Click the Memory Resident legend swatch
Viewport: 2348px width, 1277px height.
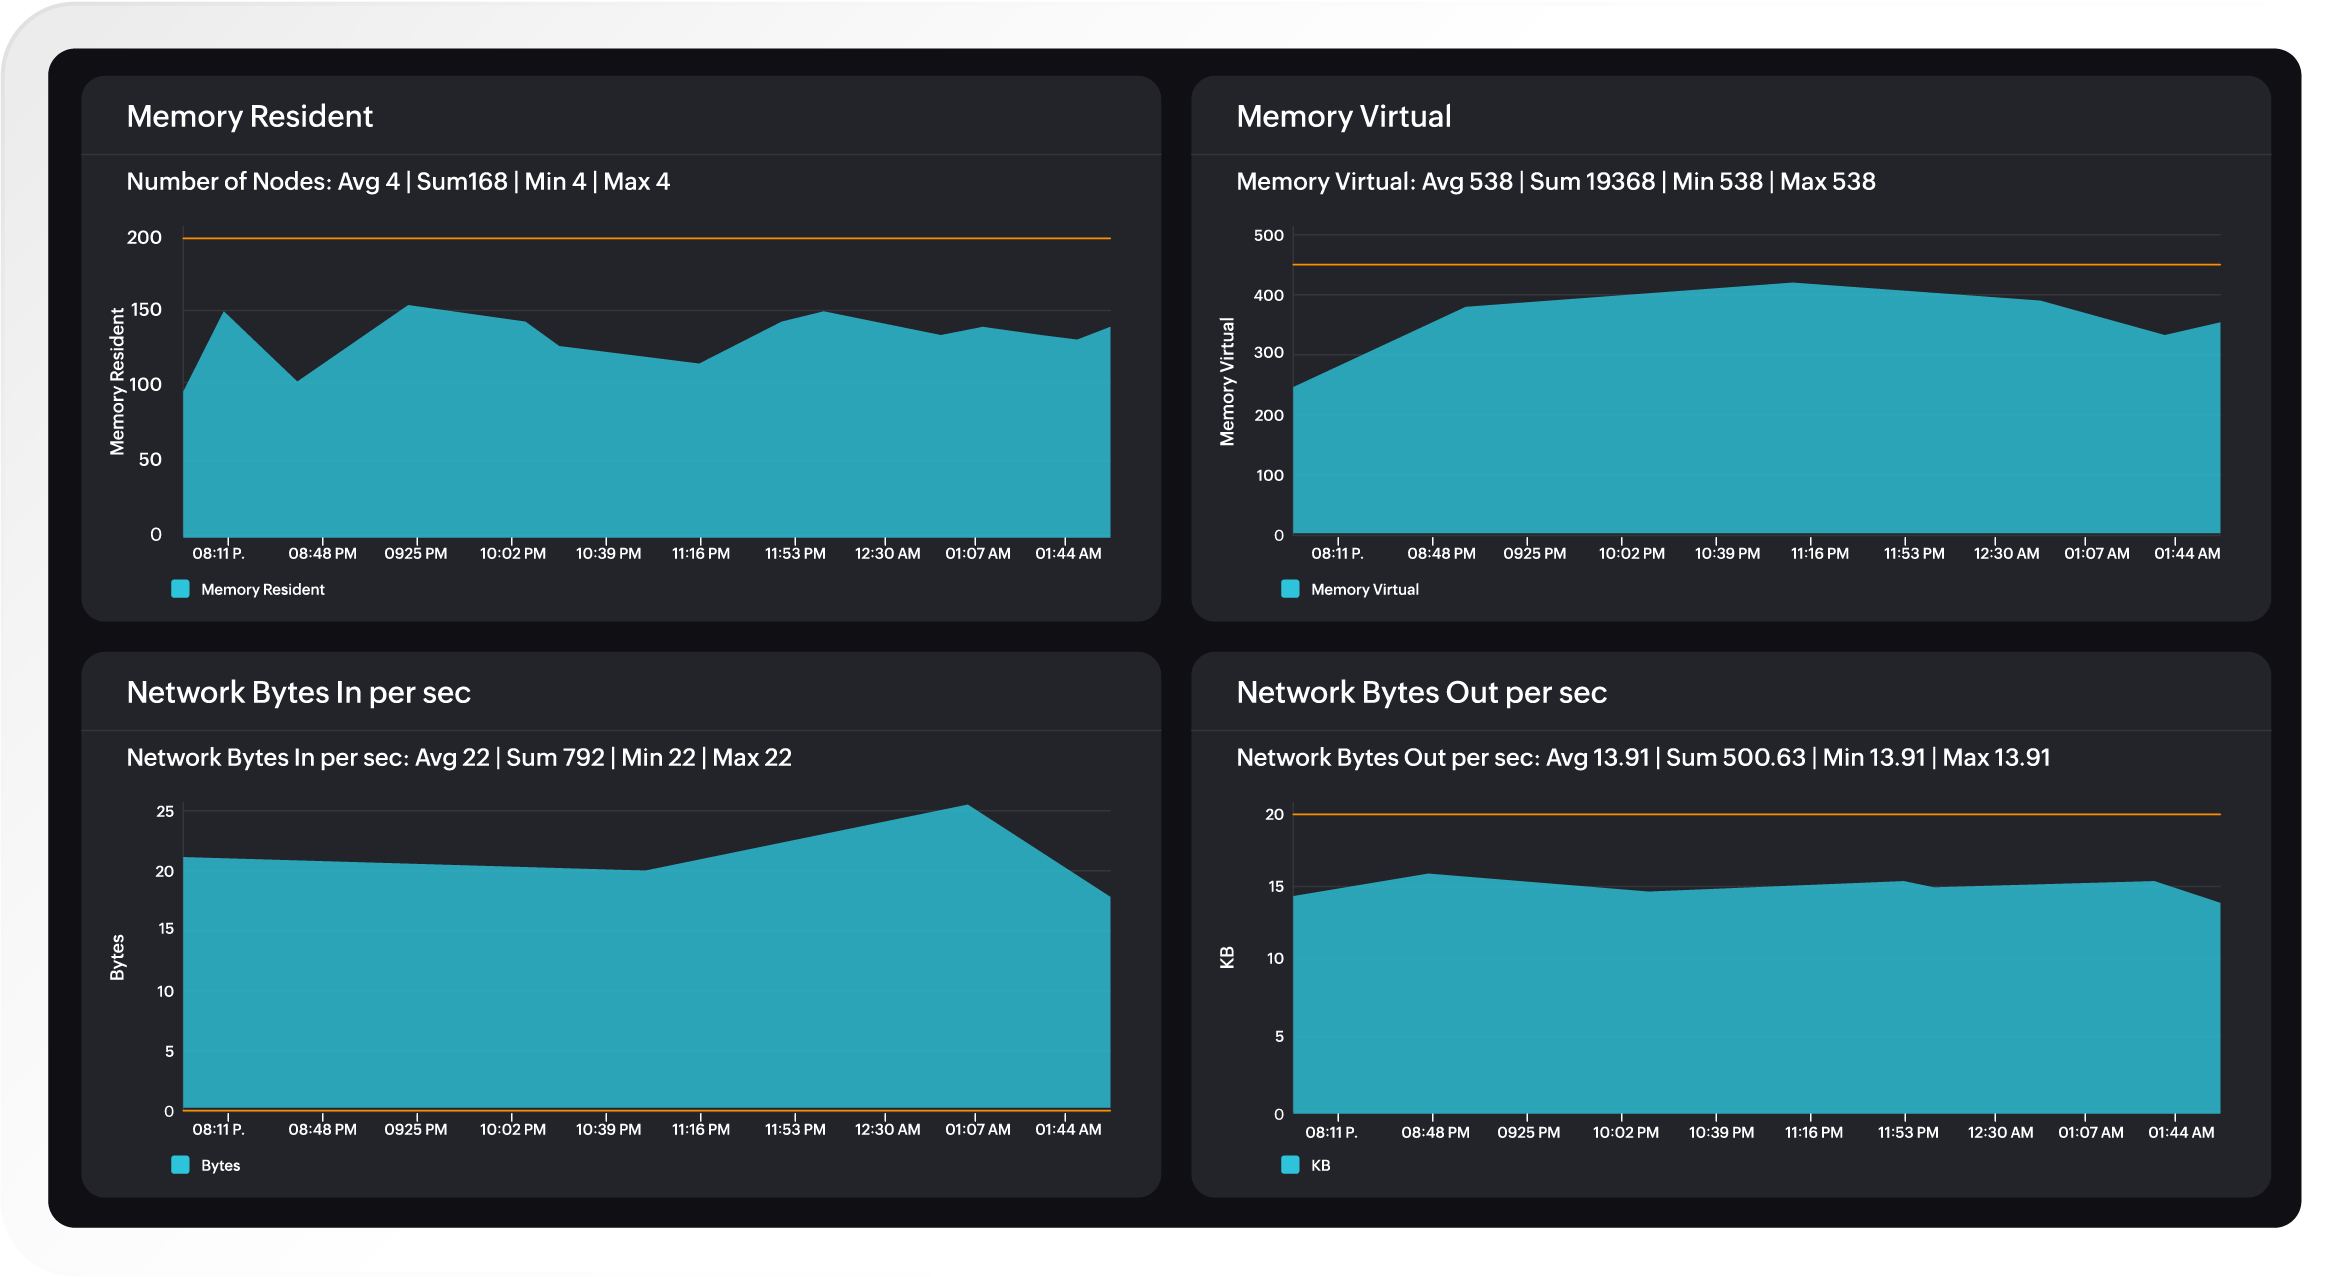coord(181,588)
